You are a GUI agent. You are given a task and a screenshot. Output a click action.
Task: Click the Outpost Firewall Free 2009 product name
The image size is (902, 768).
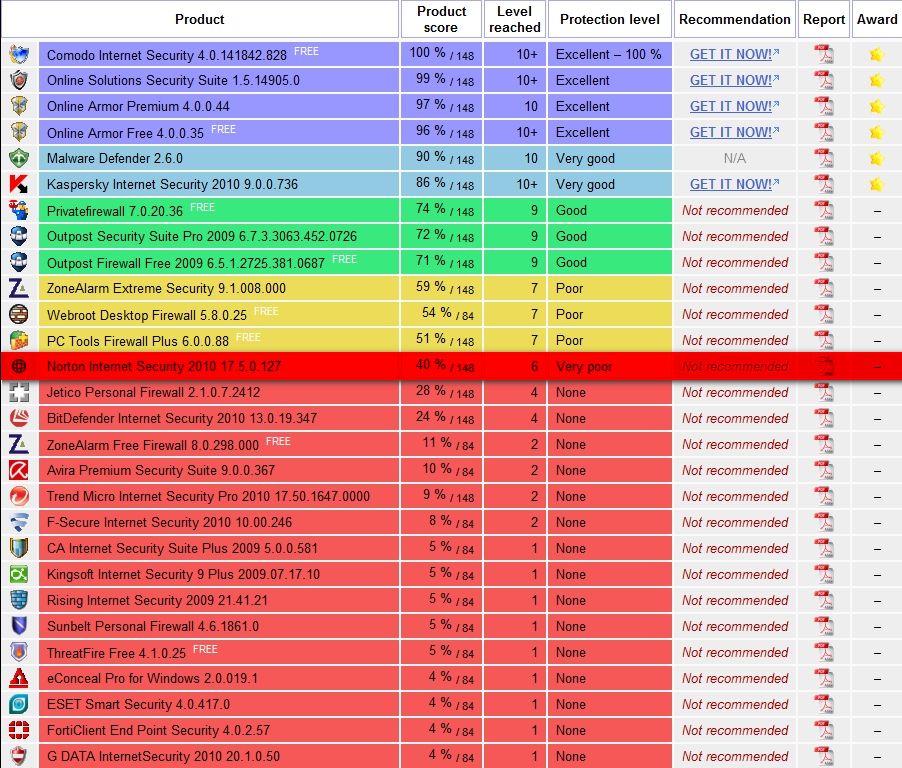tap(186, 263)
